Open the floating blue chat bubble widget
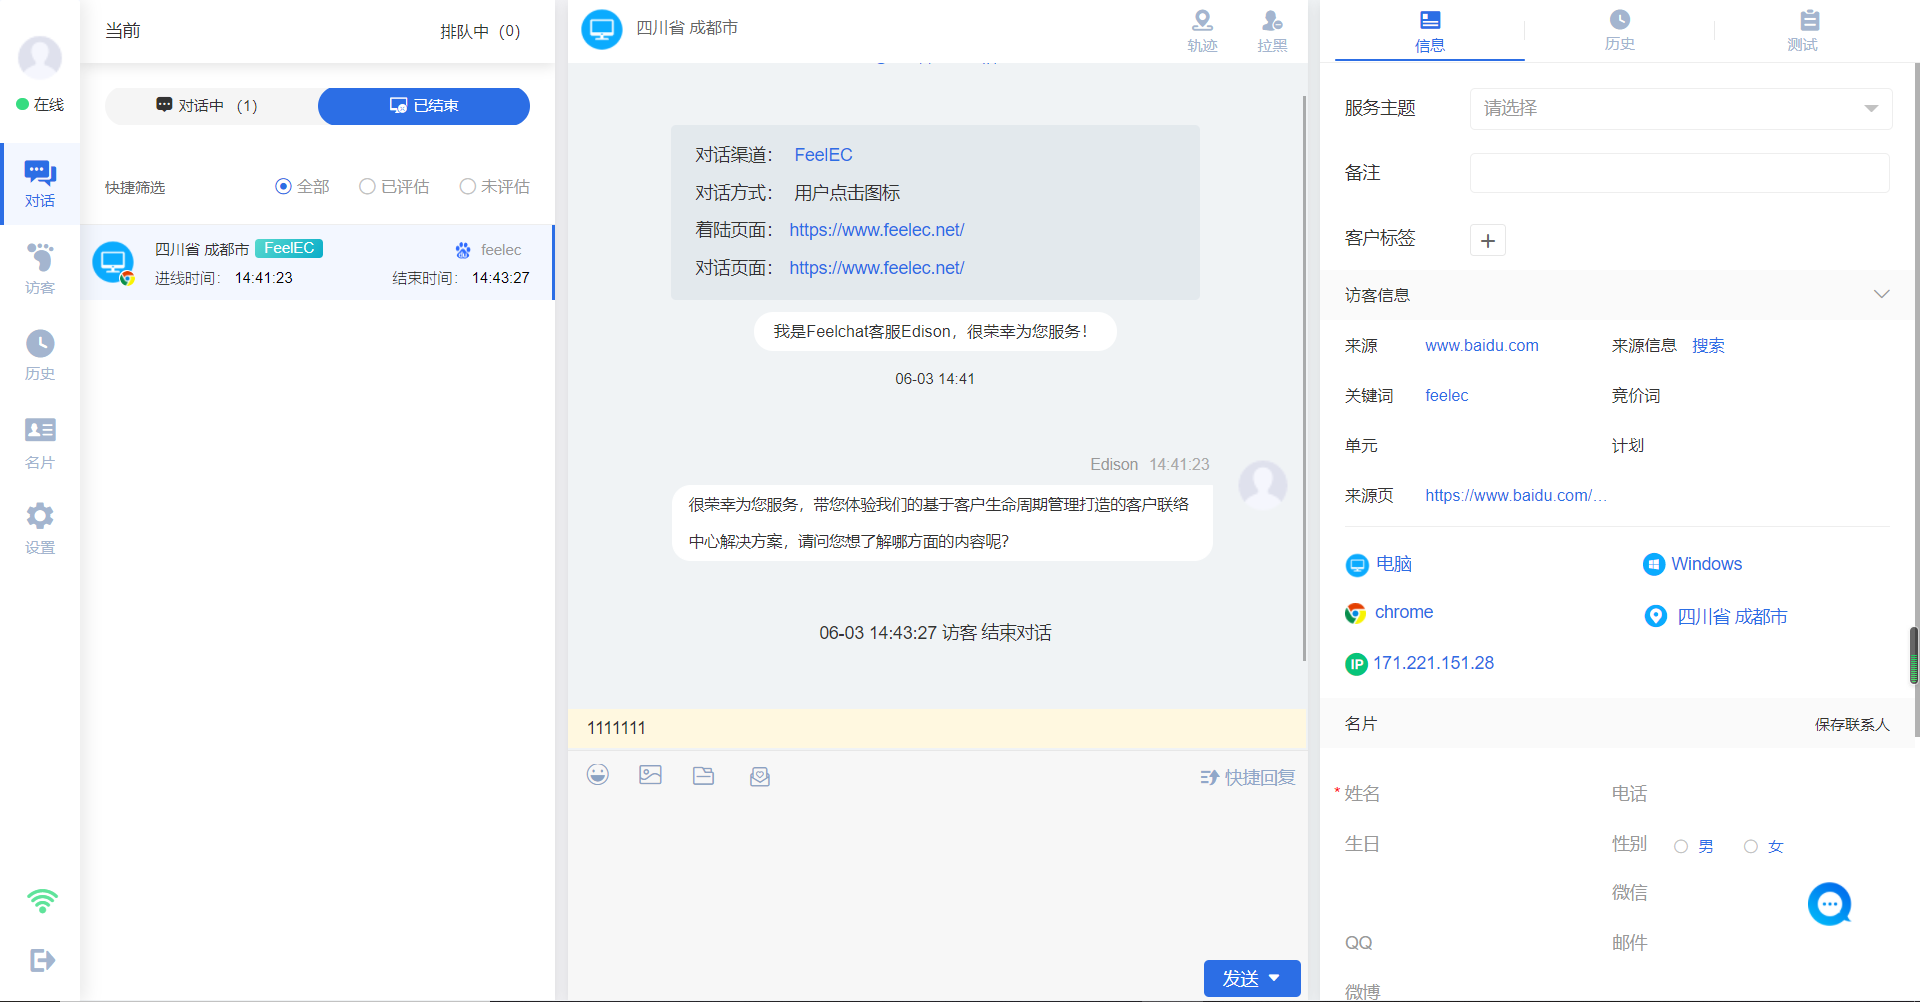The width and height of the screenshot is (1920, 1002). pos(1829,904)
